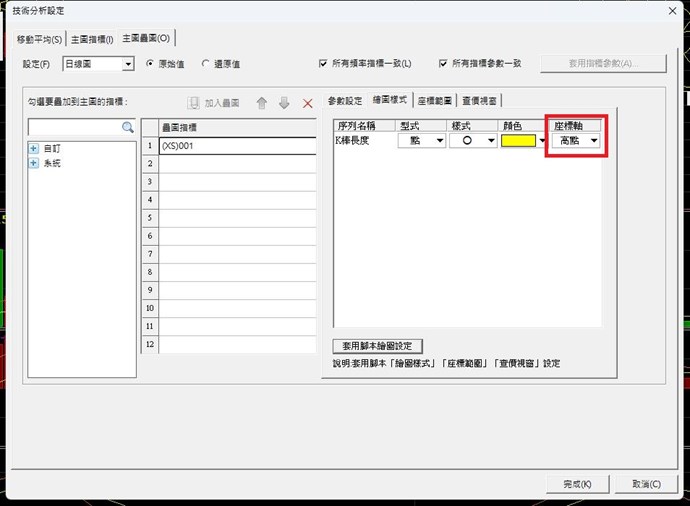Click the 加入疊圖 add overlay icon

195,103
